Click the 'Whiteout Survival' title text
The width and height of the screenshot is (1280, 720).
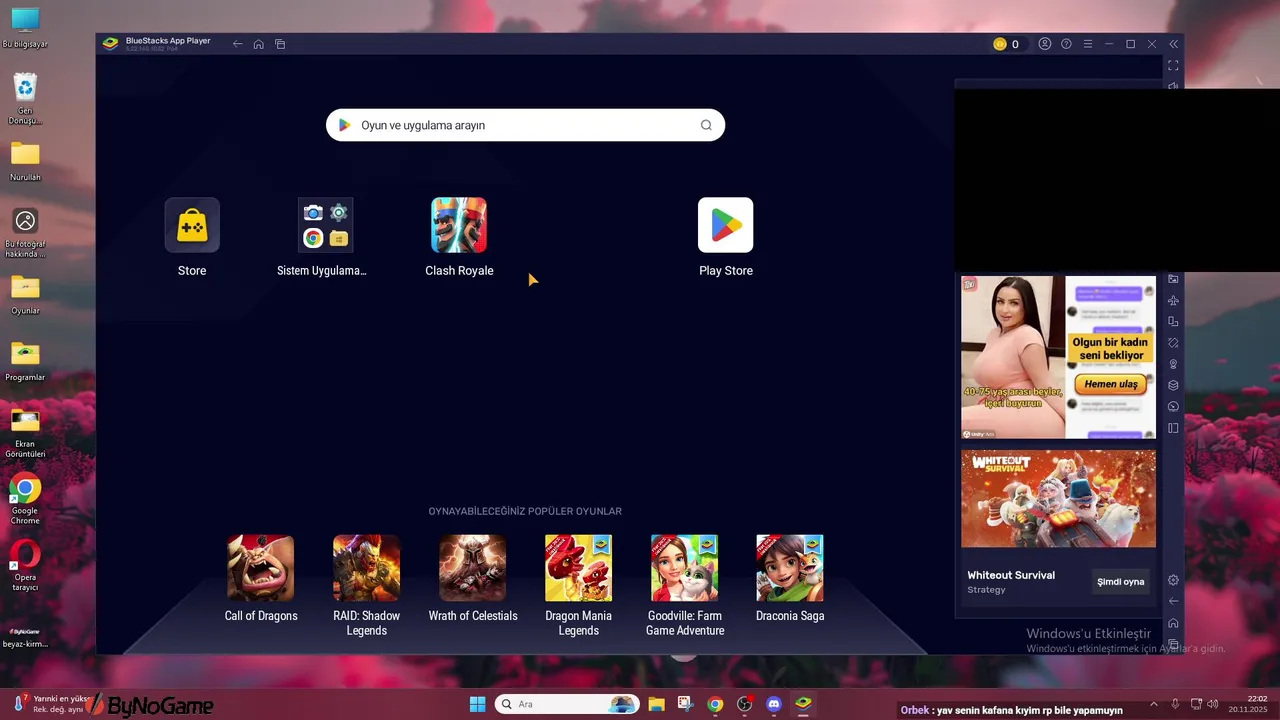point(1011,575)
